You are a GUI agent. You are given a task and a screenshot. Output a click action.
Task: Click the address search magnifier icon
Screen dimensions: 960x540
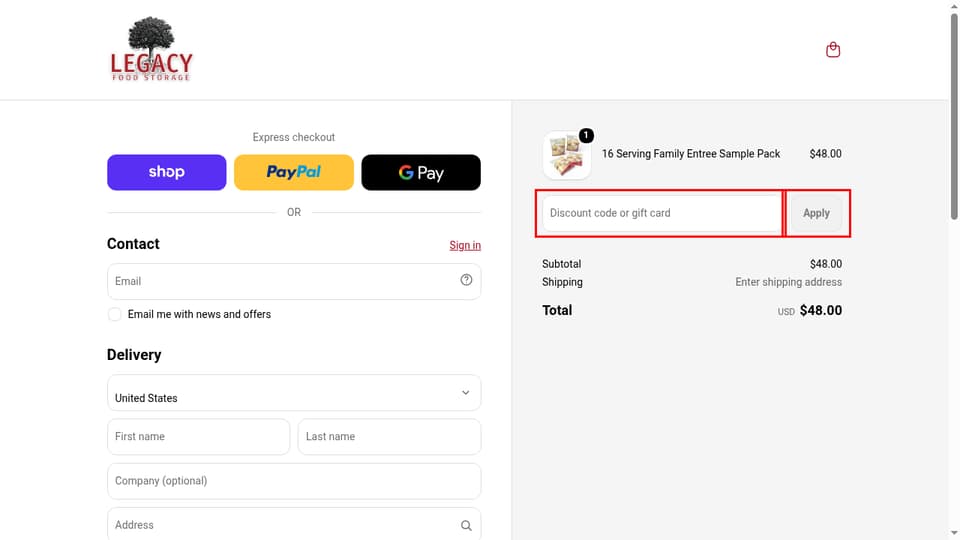point(466,525)
